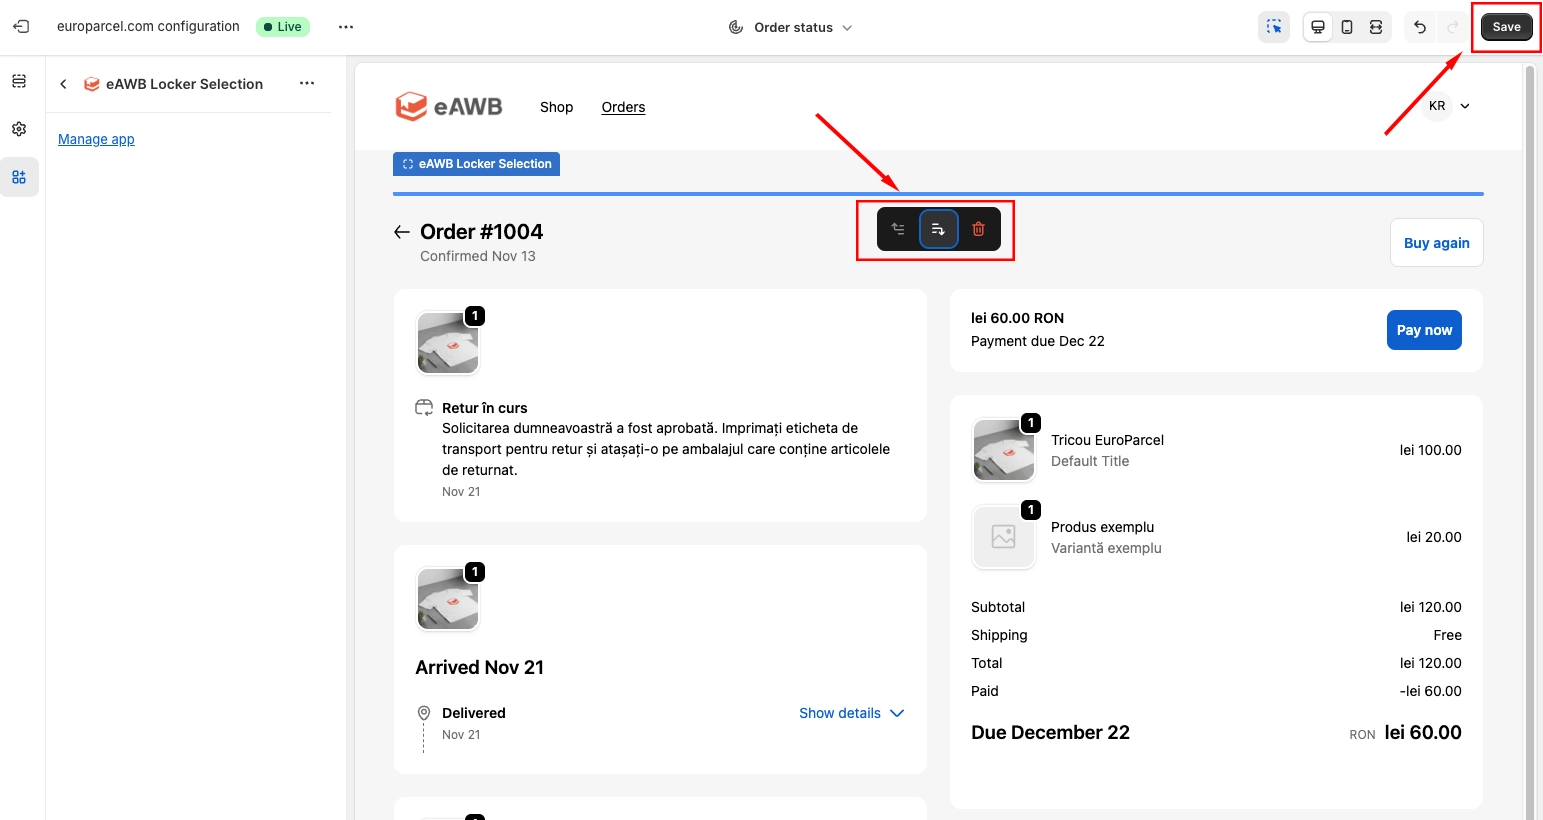Go back using arrow beside Order #1004
Screen dimensions: 1543x820
coord(402,232)
